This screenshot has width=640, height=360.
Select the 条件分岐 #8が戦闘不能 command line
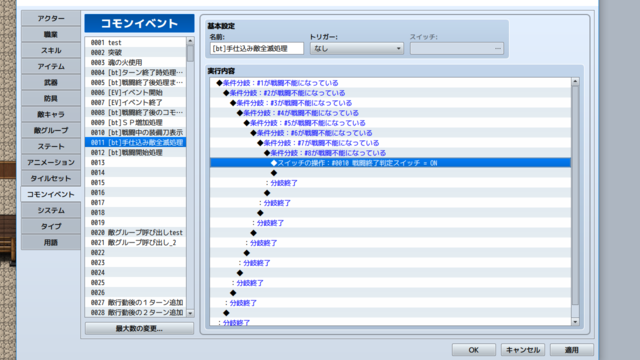(391, 153)
